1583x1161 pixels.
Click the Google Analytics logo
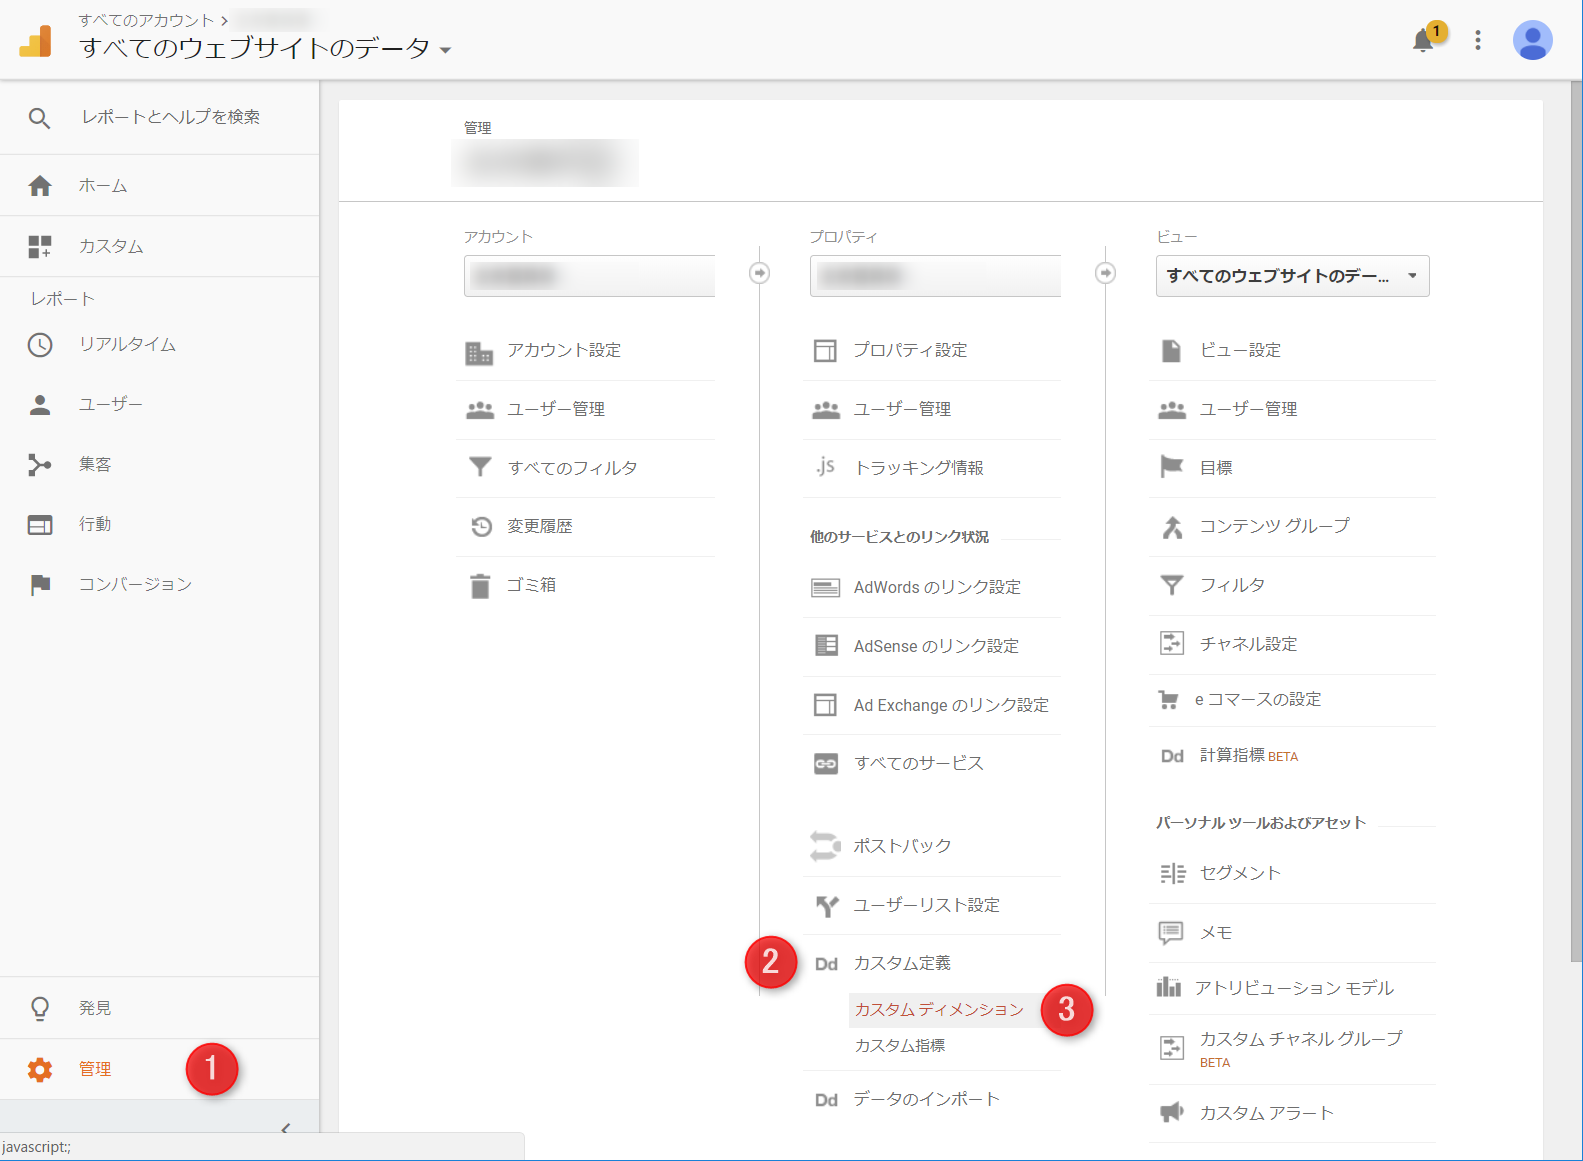click(36, 41)
